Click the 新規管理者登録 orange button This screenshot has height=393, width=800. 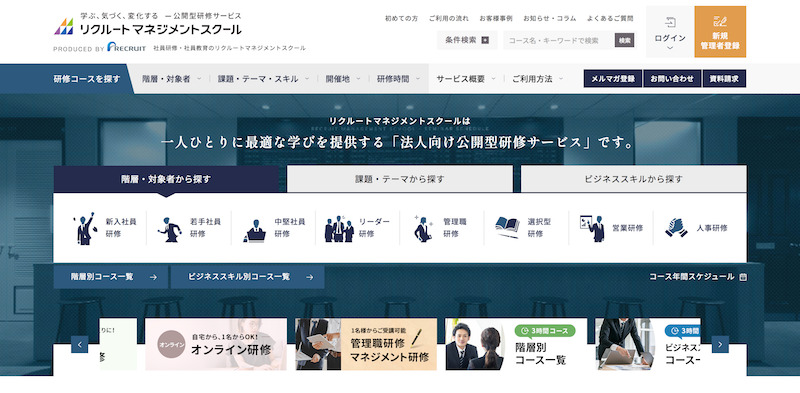[x=720, y=32]
